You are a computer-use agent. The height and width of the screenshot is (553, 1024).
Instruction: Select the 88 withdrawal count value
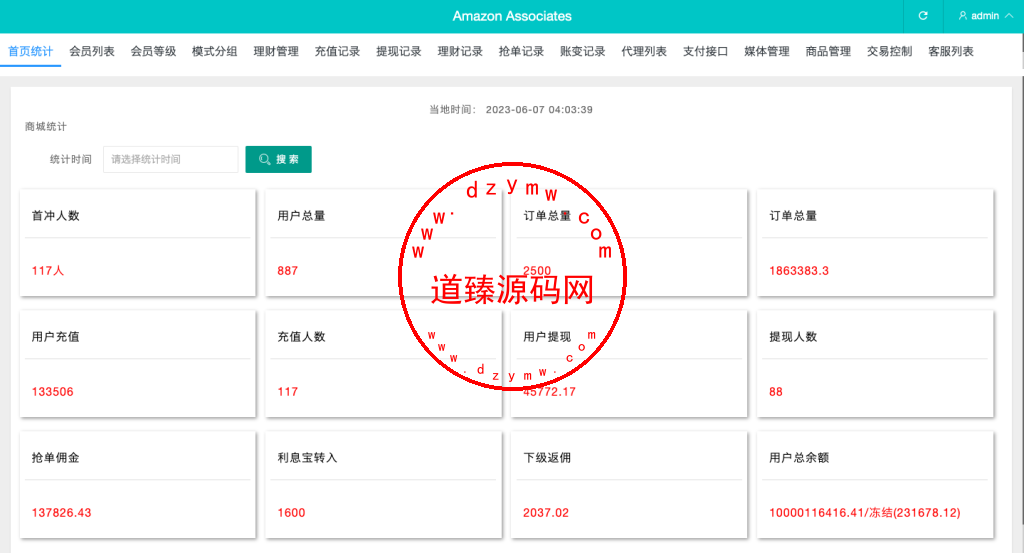tap(776, 392)
